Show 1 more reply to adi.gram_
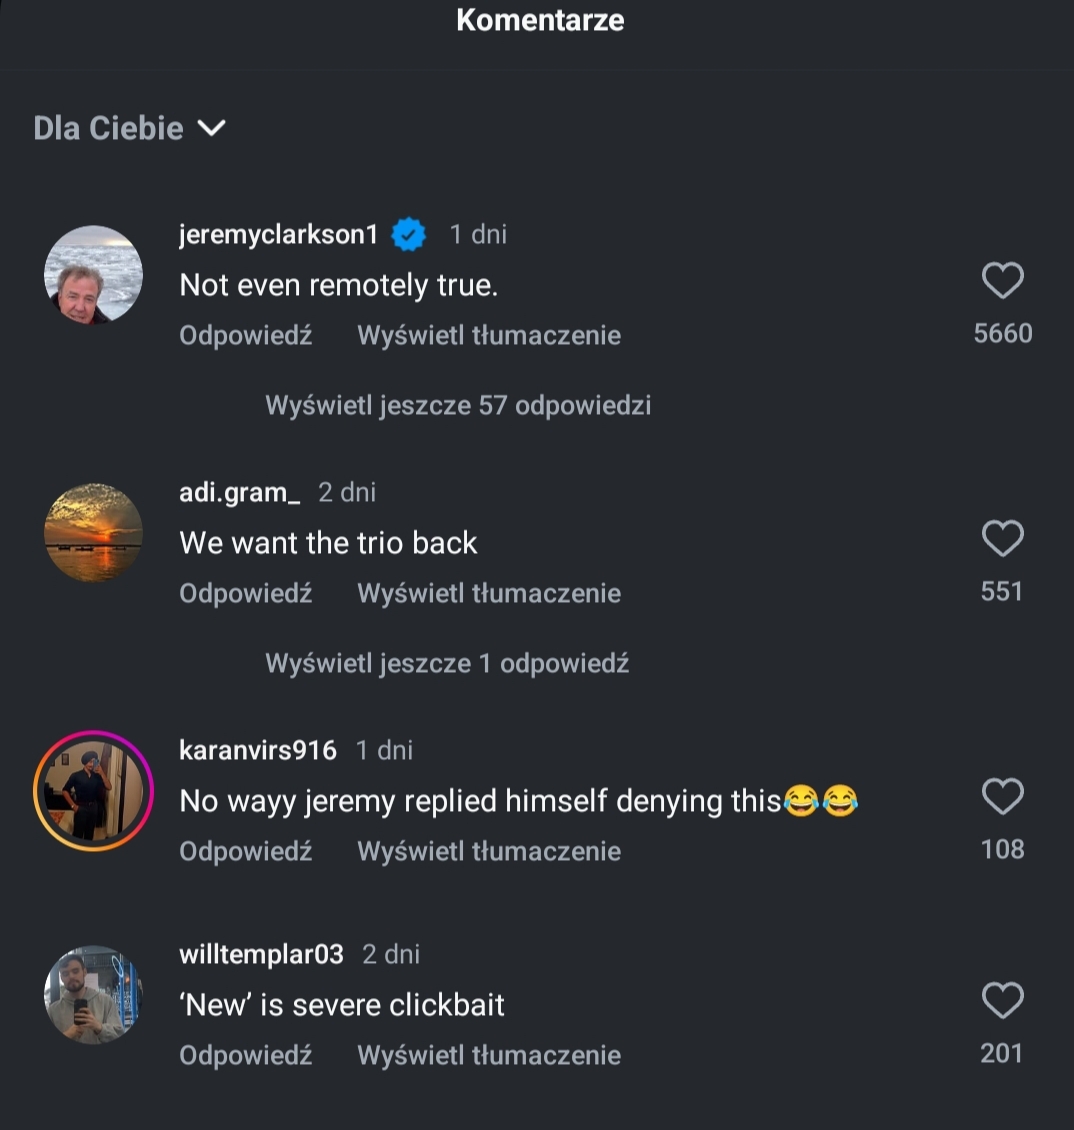Screen dimensions: 1074x1130 (x=447, y=663)
